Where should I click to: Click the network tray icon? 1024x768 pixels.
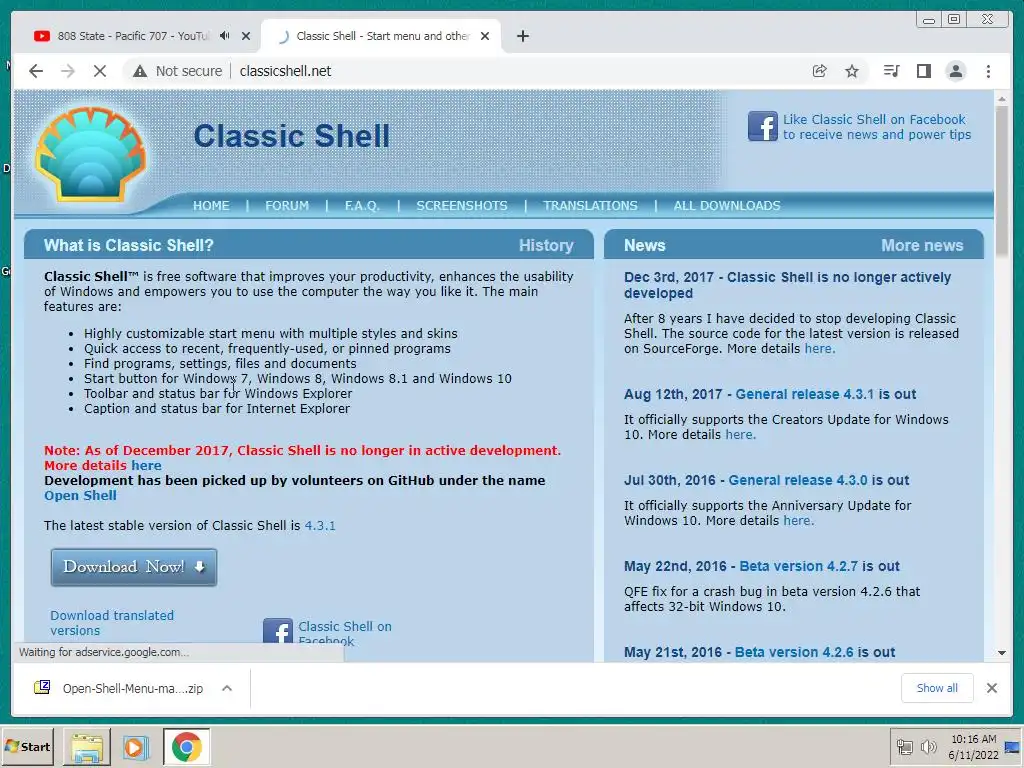click(x=904, y=747)
